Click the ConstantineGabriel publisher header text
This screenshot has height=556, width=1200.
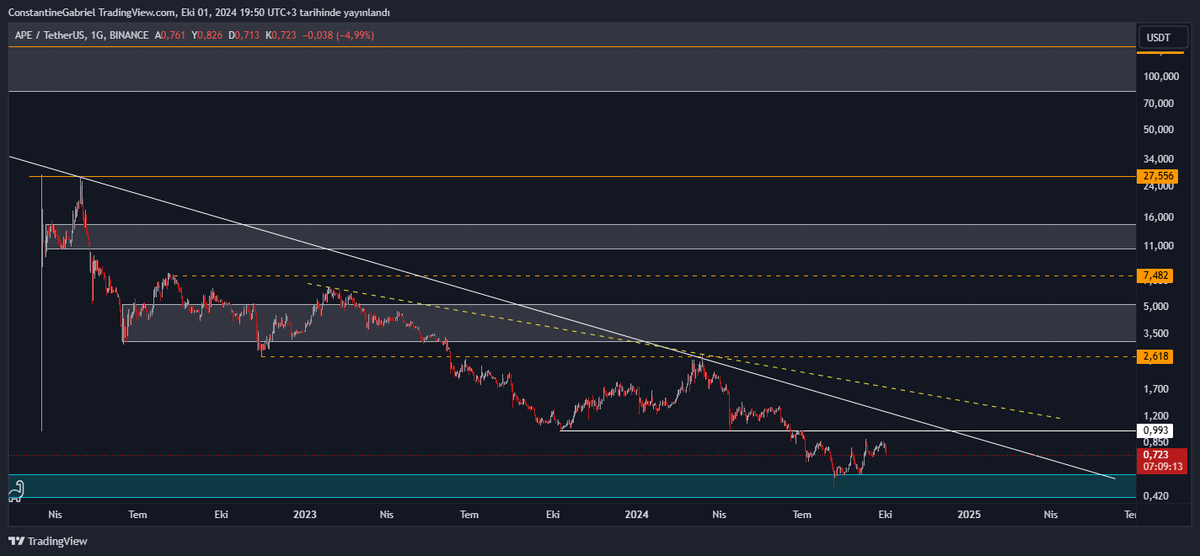[x=198, y=12]
